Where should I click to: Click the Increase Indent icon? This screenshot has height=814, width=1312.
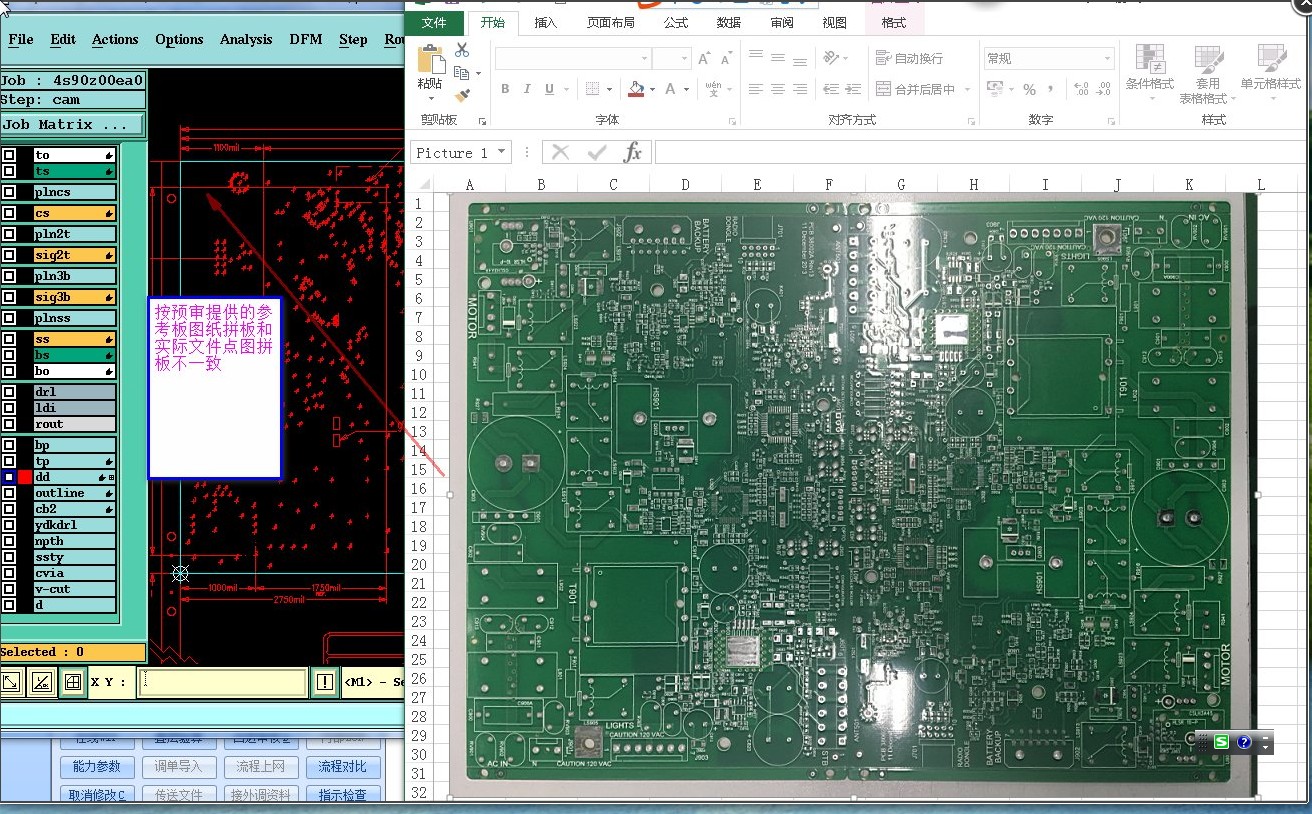tap(853, 89)
